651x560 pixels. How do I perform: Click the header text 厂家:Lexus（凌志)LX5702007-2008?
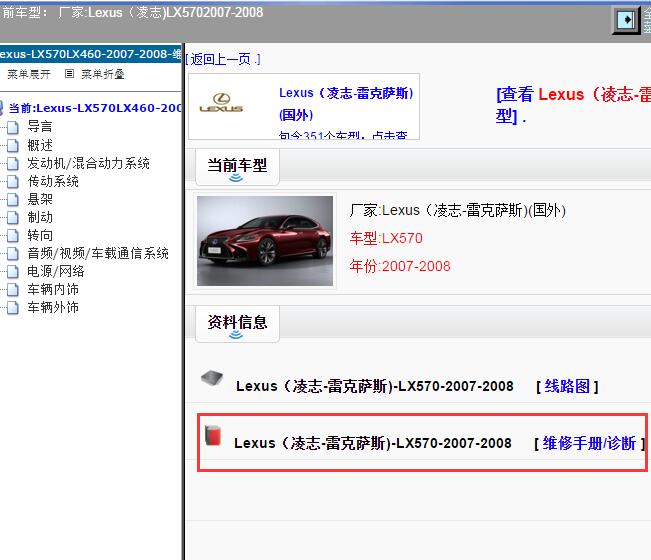click(160, 13)
